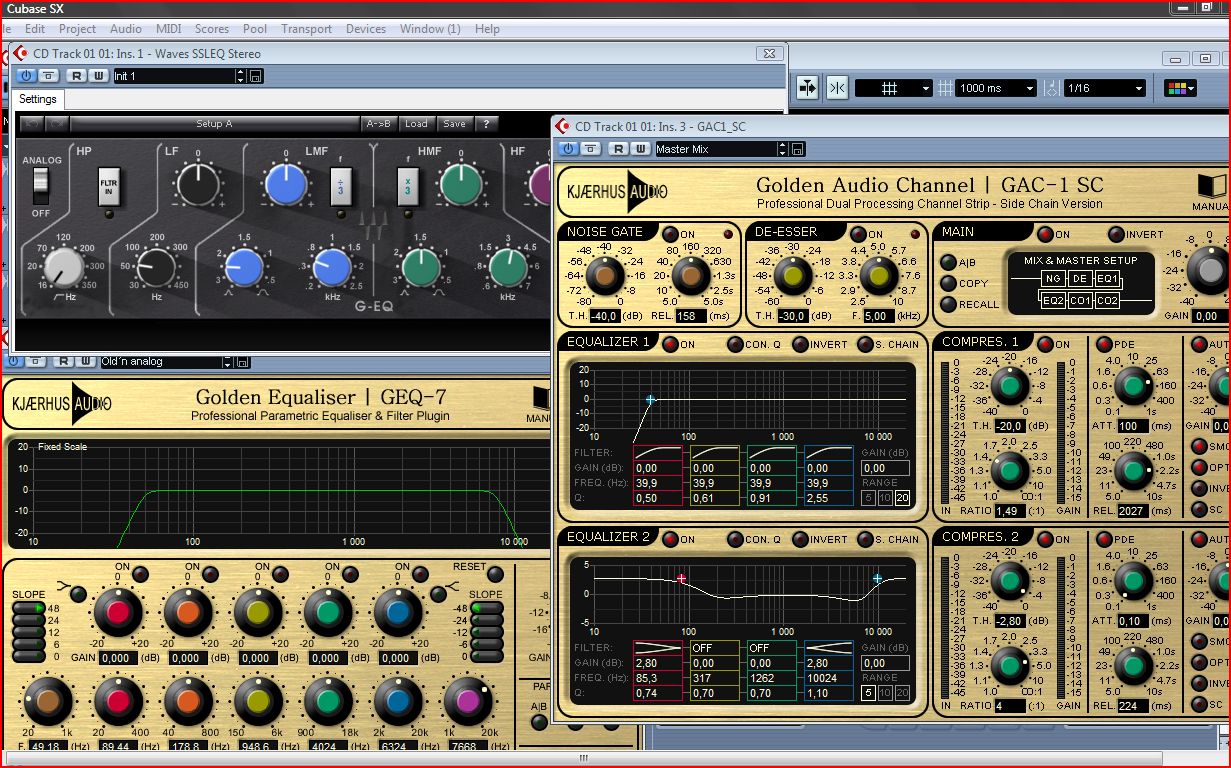Toggle the Cubase Snap icon
1231x768 pixels.
807,88
